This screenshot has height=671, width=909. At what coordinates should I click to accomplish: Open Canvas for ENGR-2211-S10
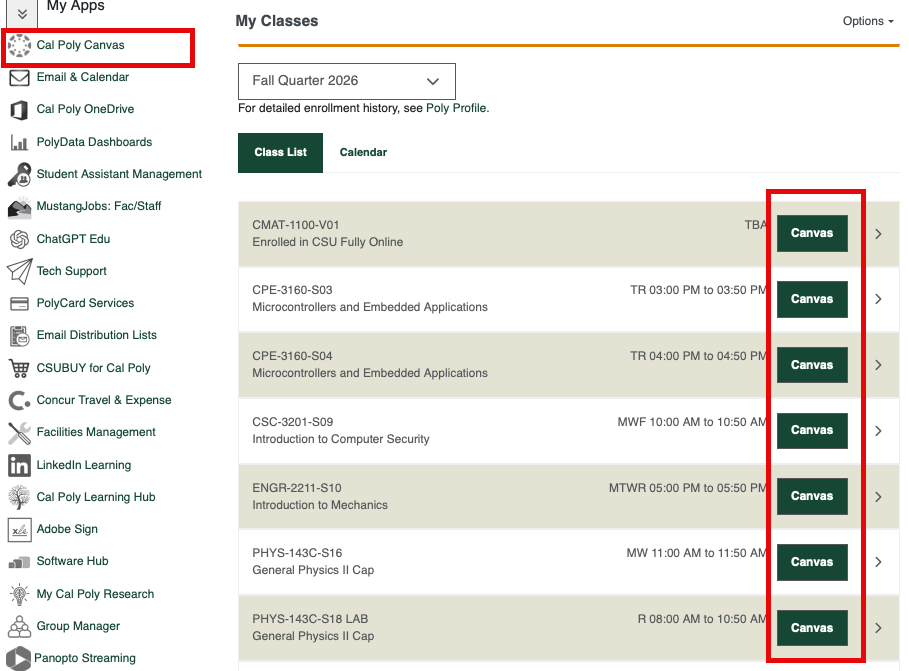[812, 496]
